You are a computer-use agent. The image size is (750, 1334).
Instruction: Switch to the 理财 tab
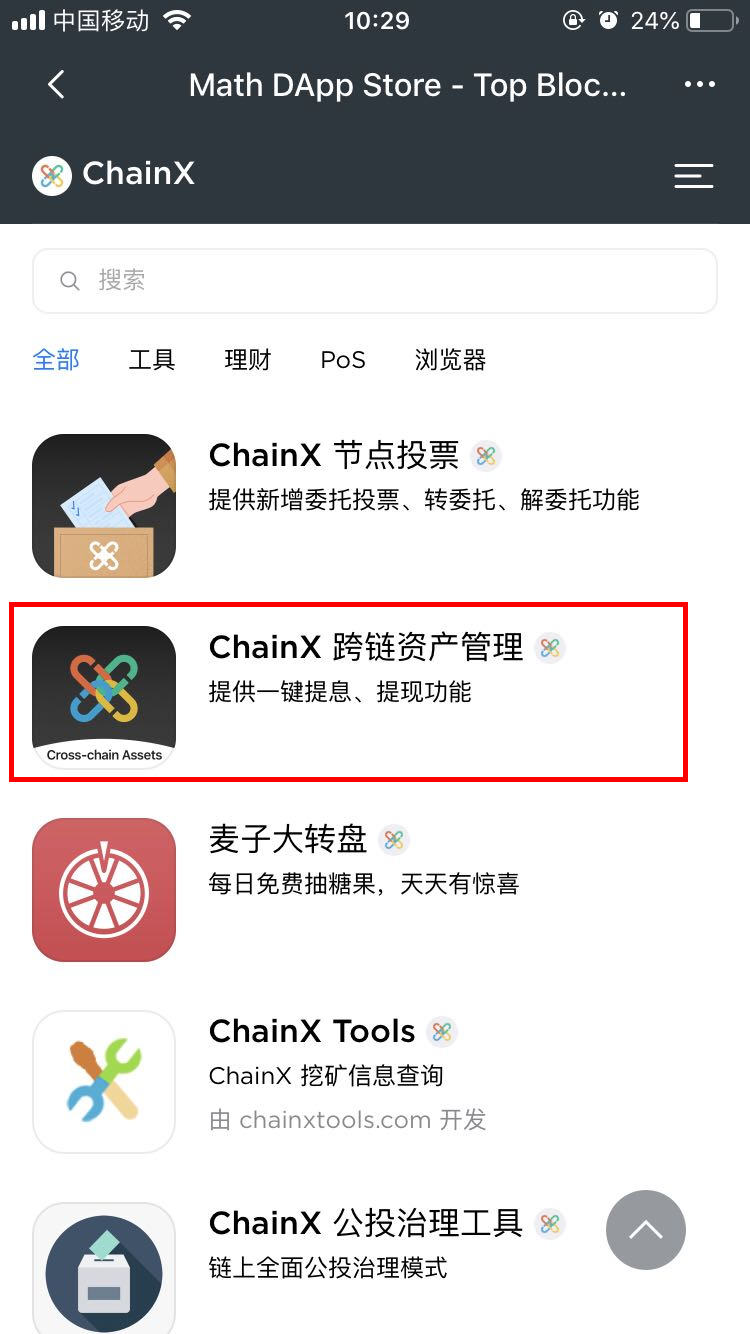(248, 360)
